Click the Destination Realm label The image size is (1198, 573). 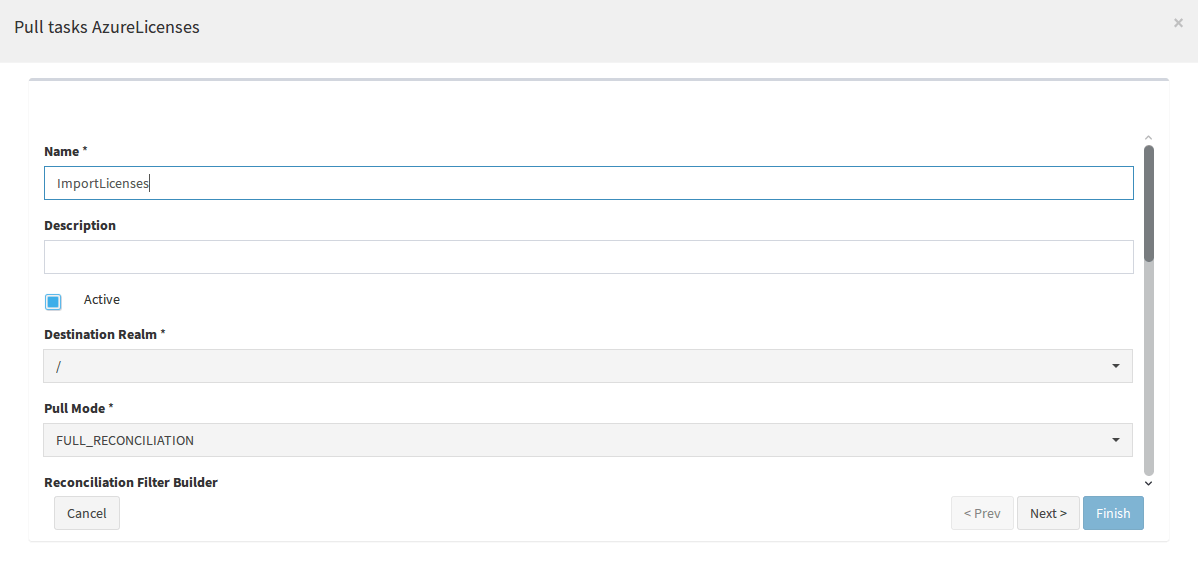[105, 335]
